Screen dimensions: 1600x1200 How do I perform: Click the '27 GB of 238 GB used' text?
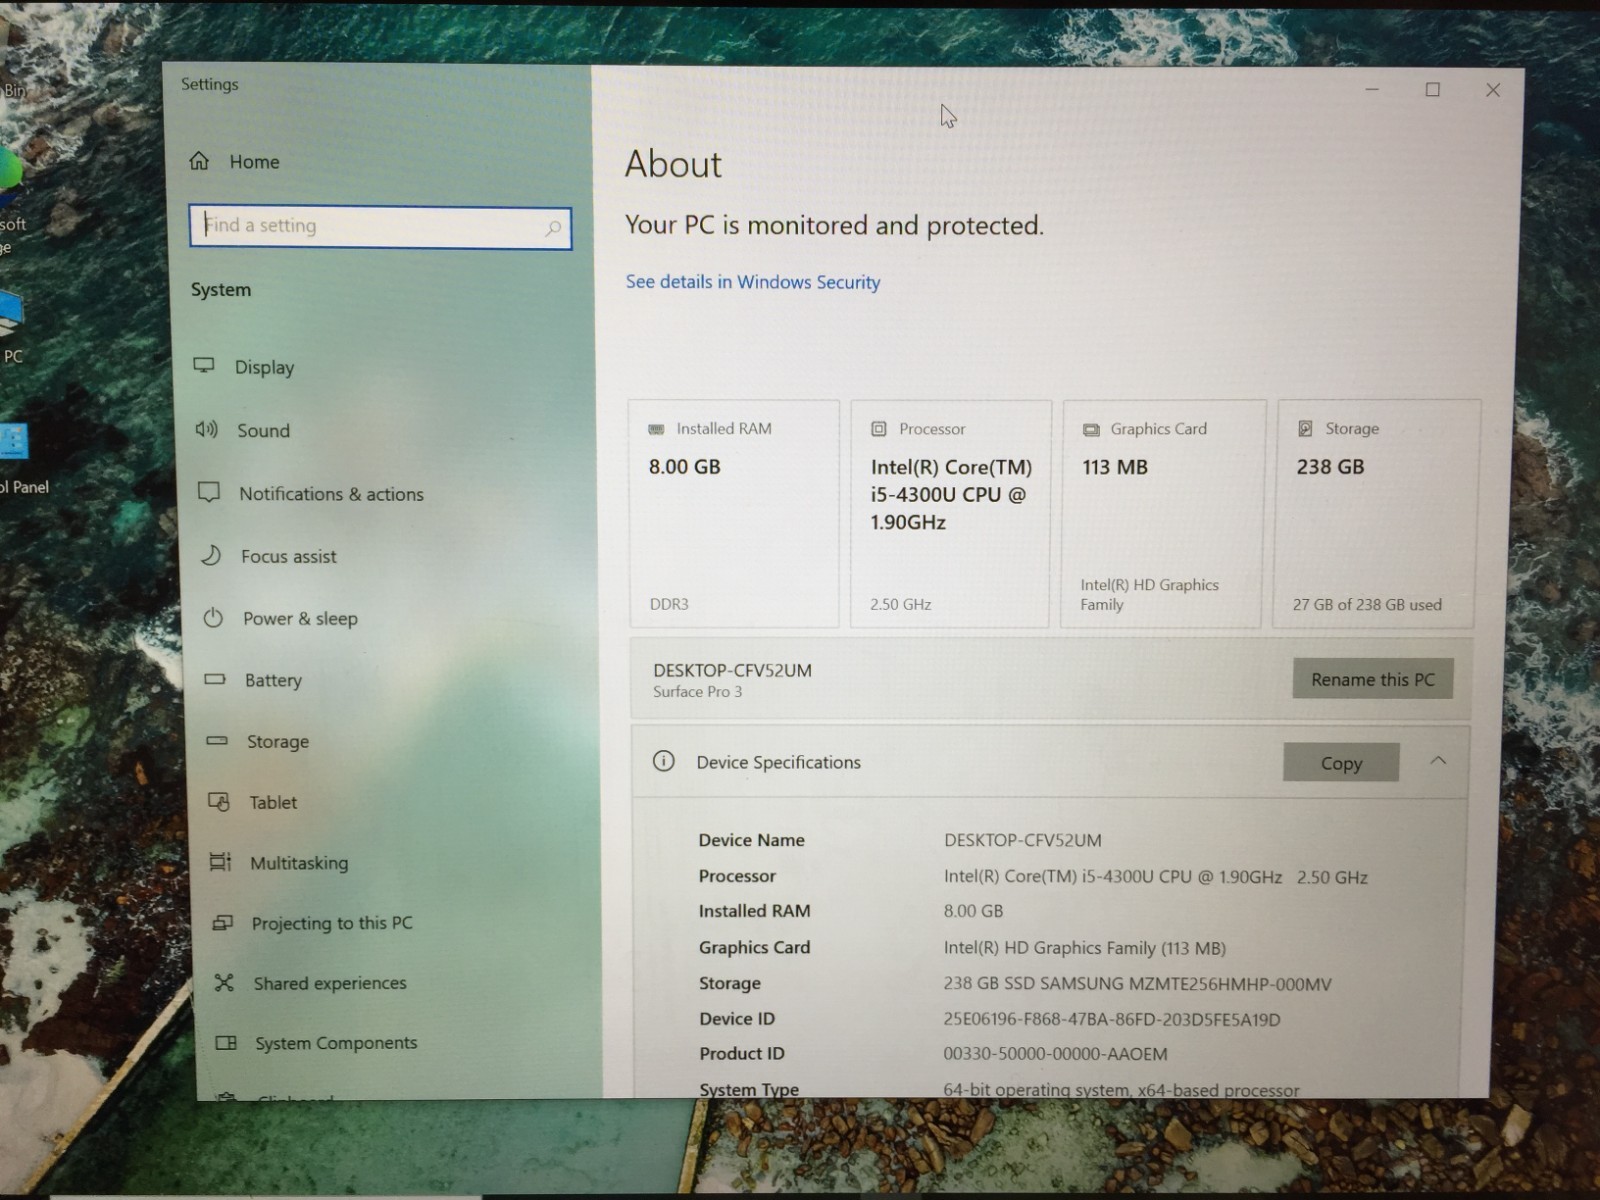tap(1367, 604)
